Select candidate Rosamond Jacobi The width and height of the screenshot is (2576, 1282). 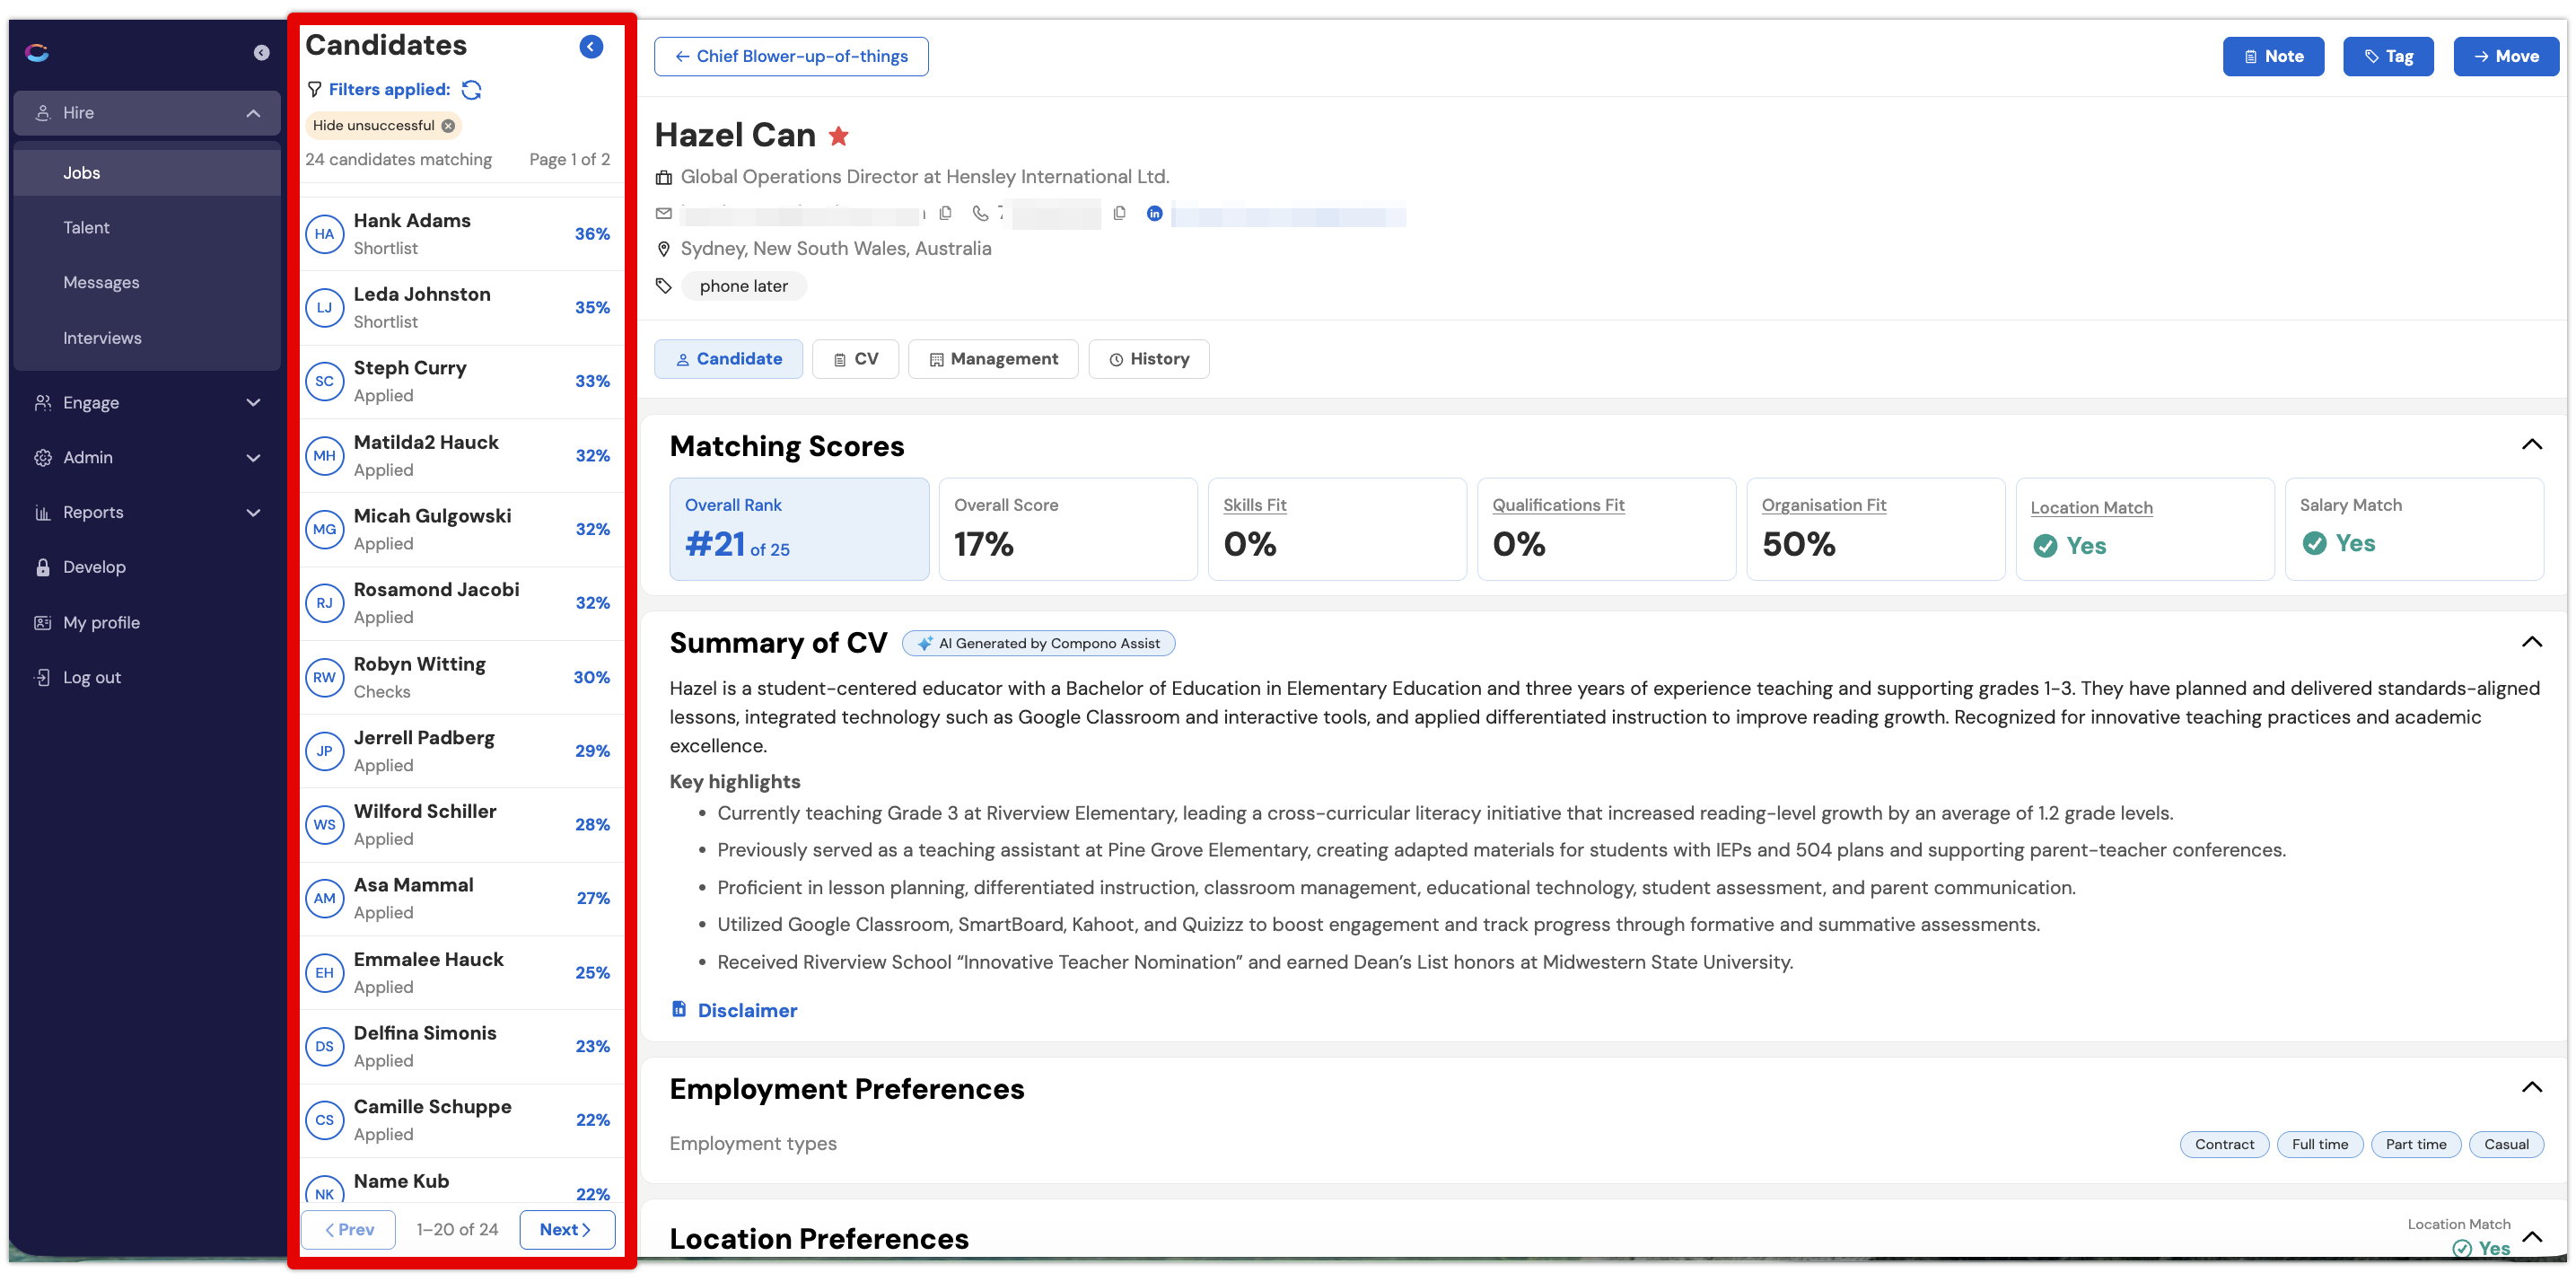[x=462, y=604]
